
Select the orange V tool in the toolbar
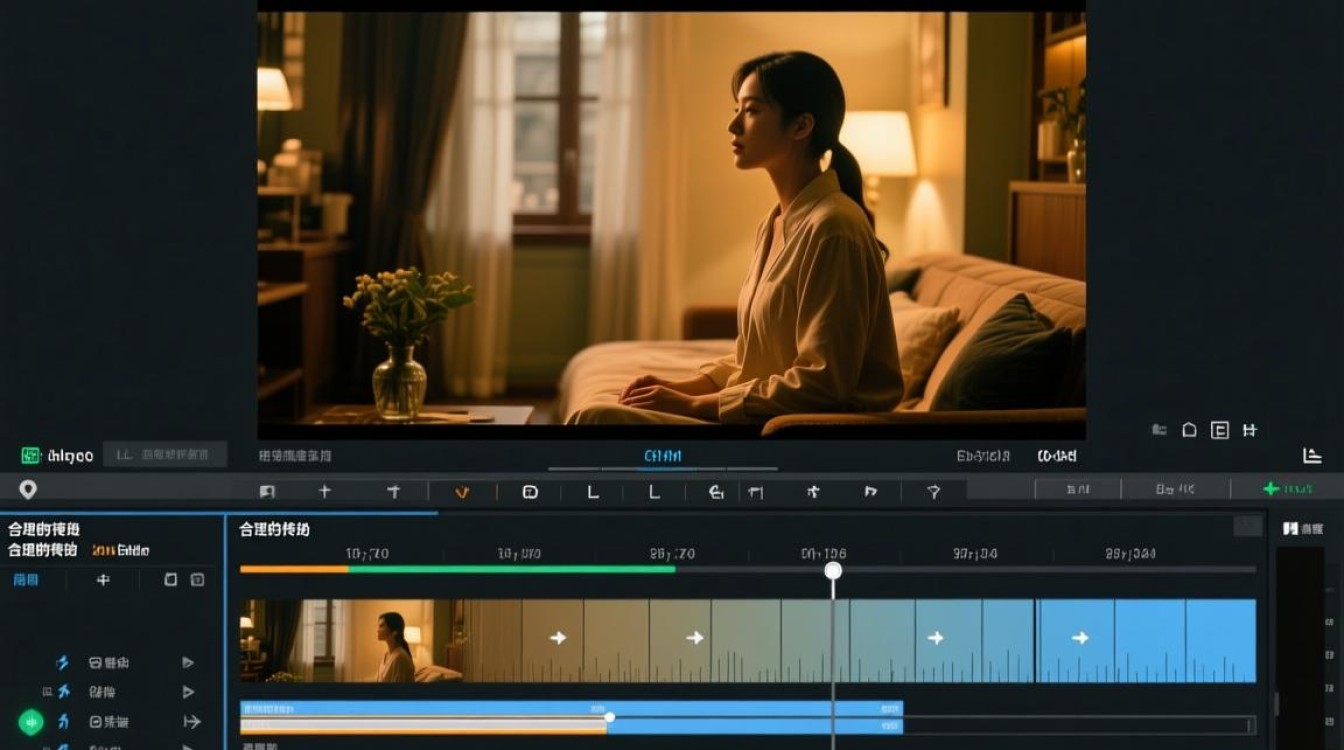[x=461, y=491]
